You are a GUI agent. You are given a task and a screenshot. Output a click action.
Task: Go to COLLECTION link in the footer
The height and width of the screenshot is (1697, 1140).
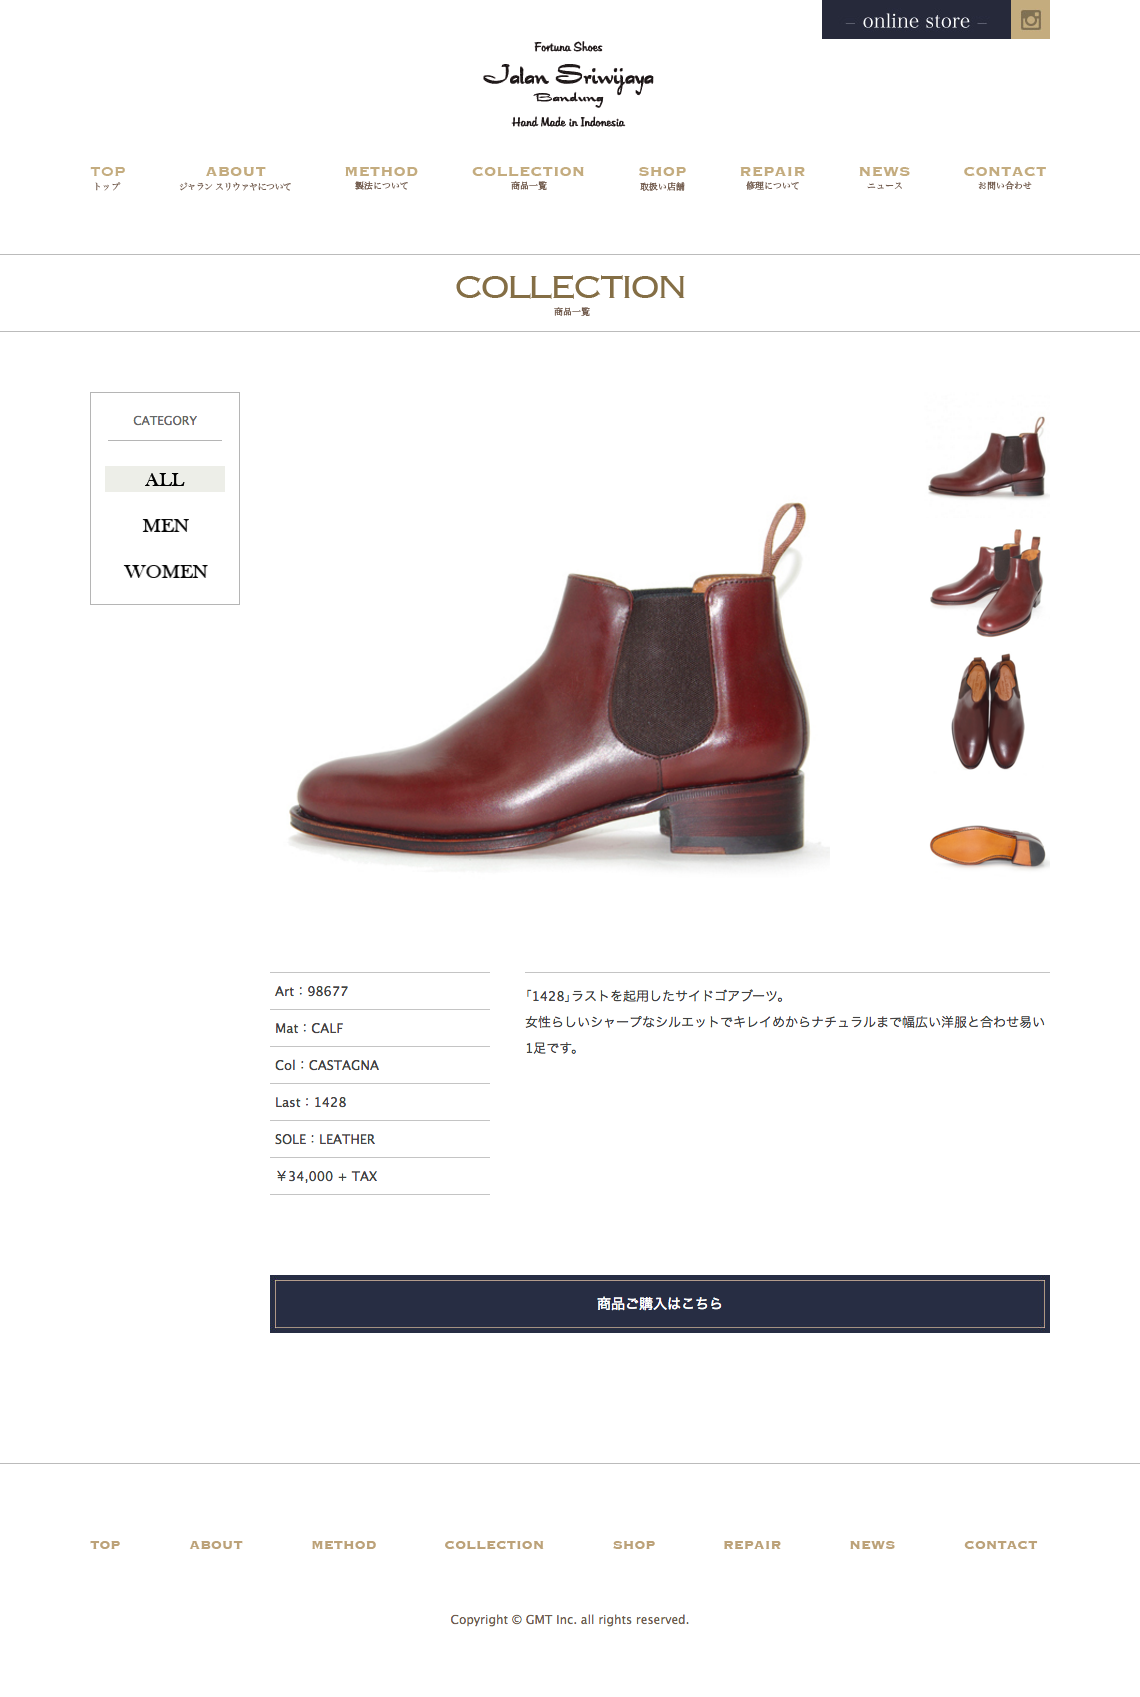pyautogui.click(x=494, y=1545)
